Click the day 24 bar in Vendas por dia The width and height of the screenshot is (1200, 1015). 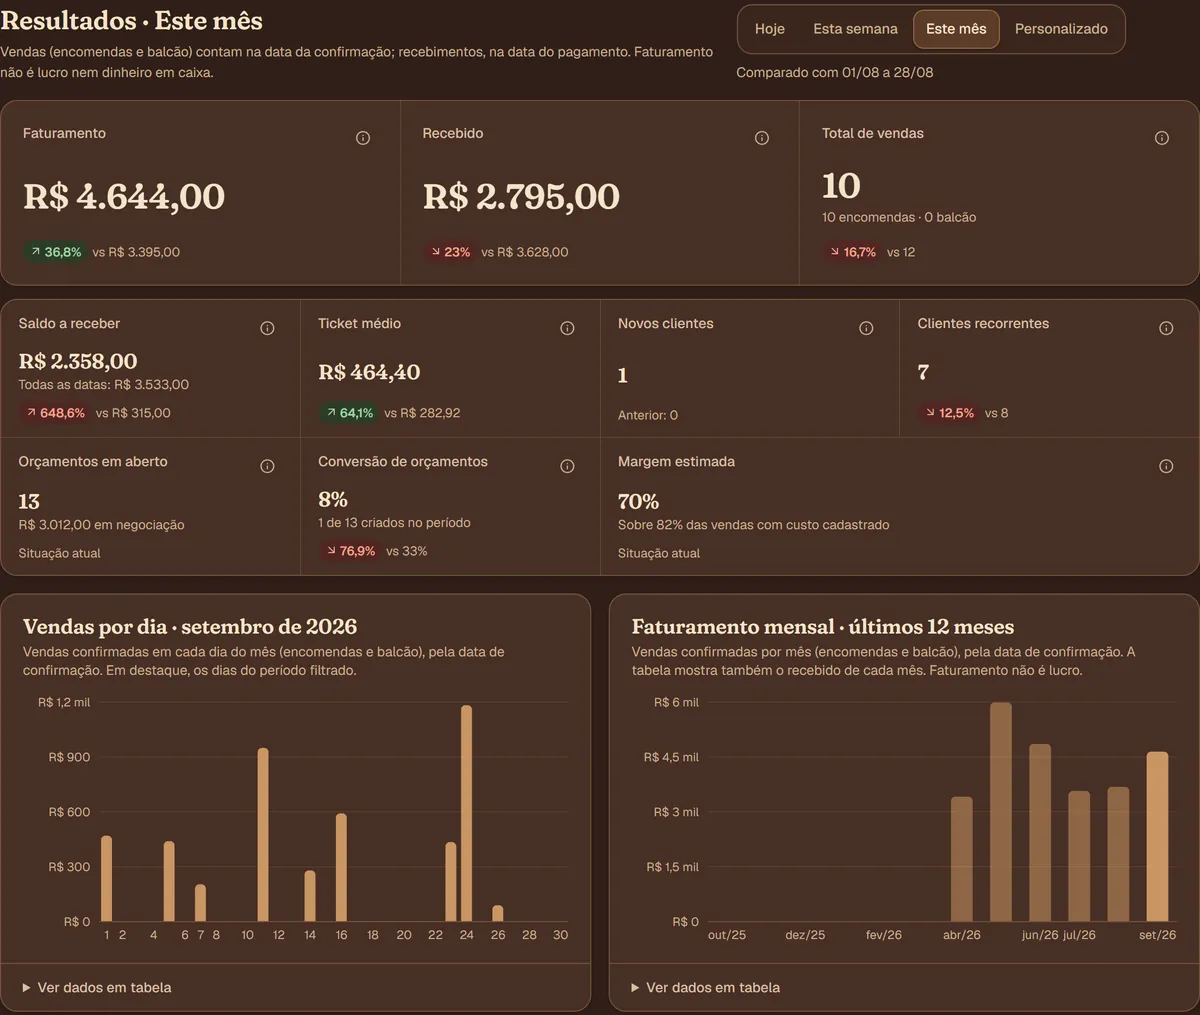pyautogui.click(x=466, y=813)
